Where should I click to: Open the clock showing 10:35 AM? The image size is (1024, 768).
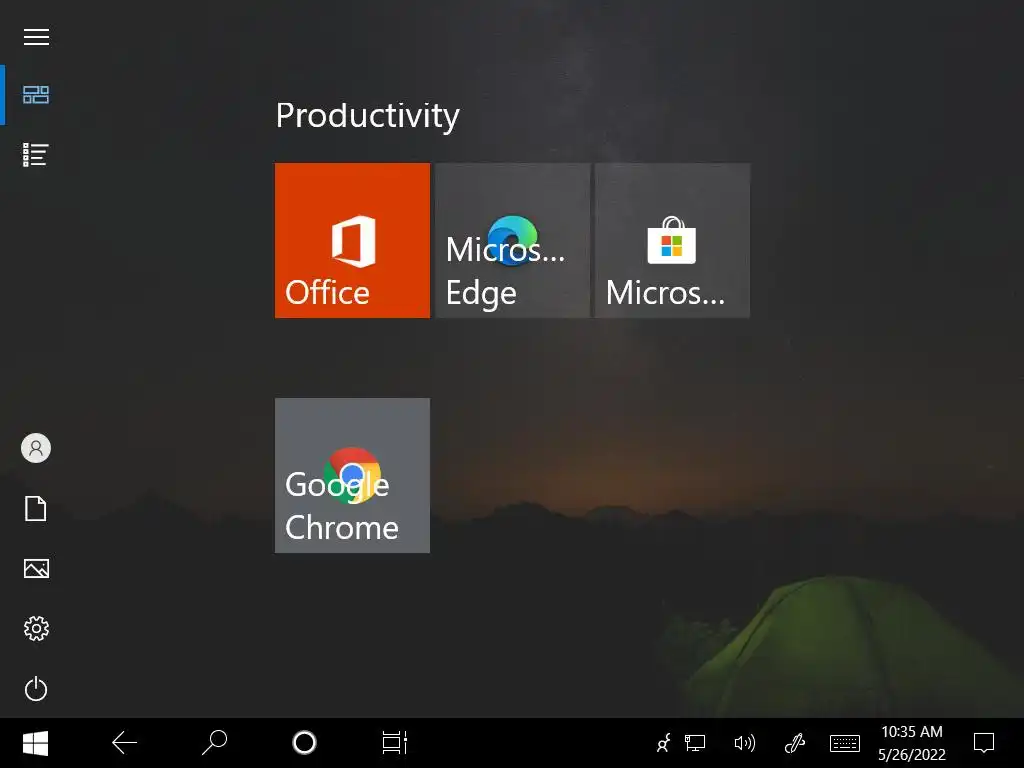(912, 743)
